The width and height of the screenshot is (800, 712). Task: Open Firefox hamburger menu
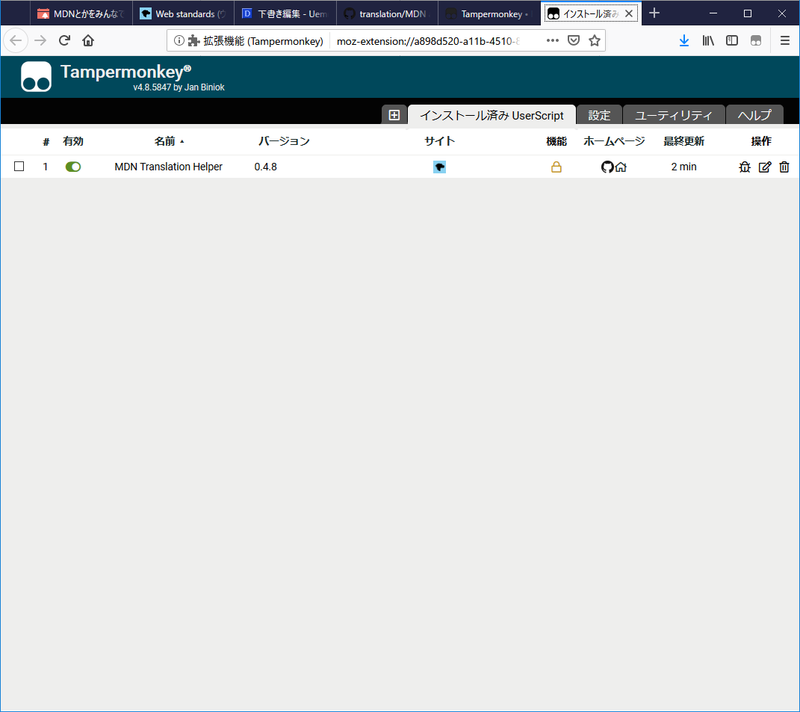click(x=785, y=40)
